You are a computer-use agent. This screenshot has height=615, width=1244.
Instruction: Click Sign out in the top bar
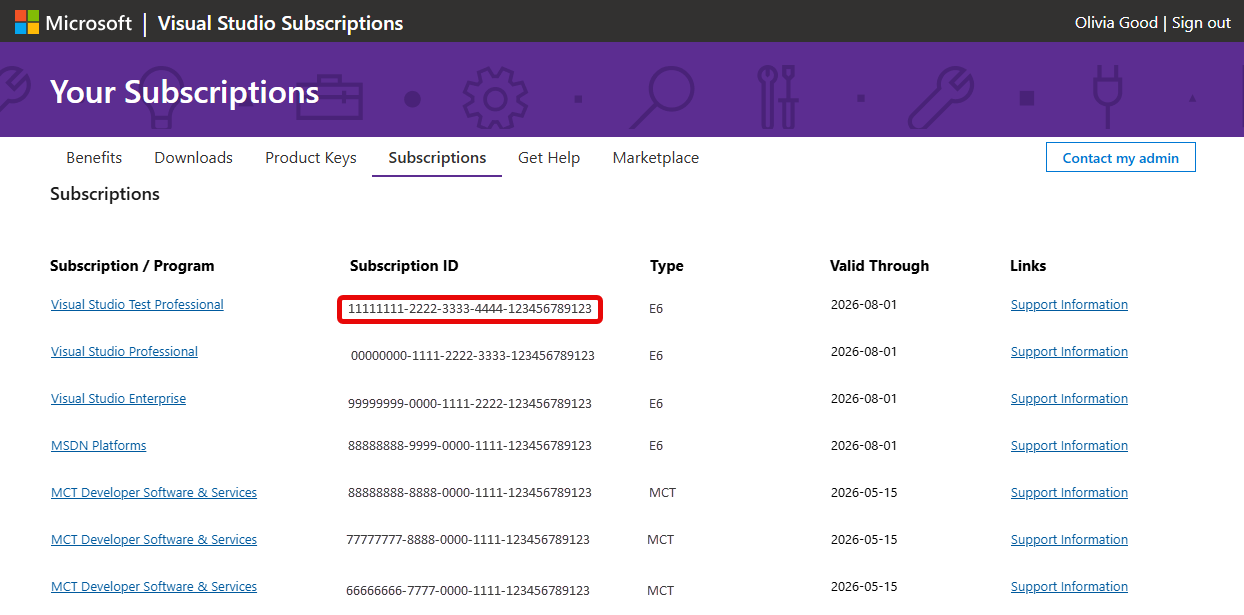coord(1201,22)
